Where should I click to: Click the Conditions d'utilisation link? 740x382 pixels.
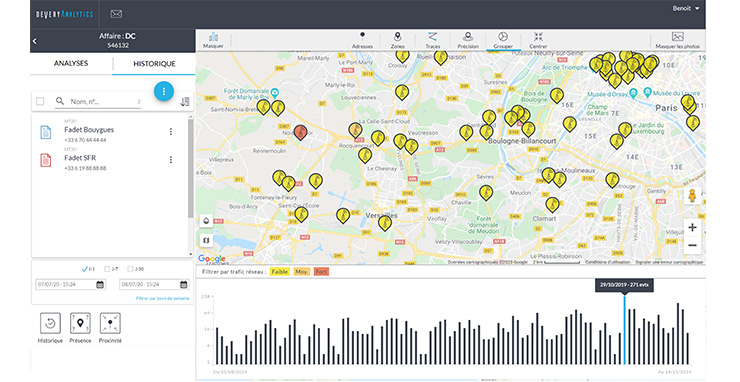[x=607, y=262]
